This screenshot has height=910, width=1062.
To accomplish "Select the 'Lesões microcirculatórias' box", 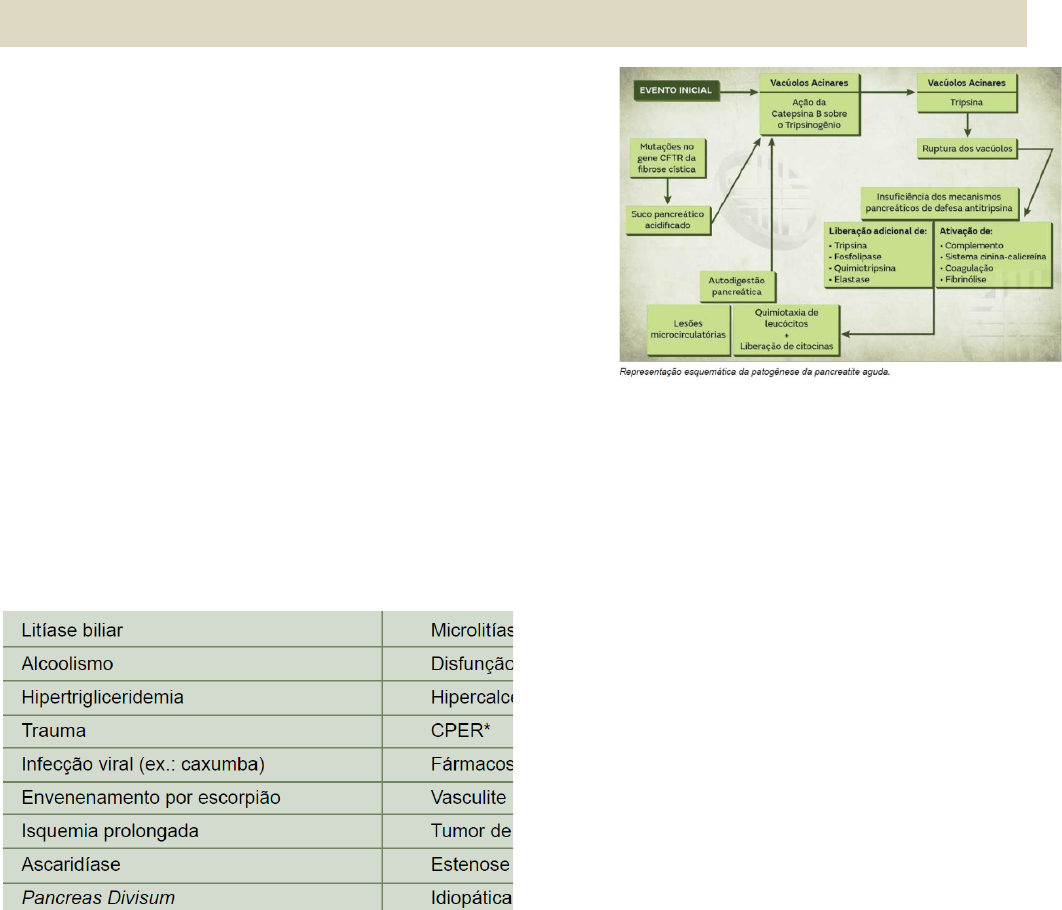I will point(687,330).
